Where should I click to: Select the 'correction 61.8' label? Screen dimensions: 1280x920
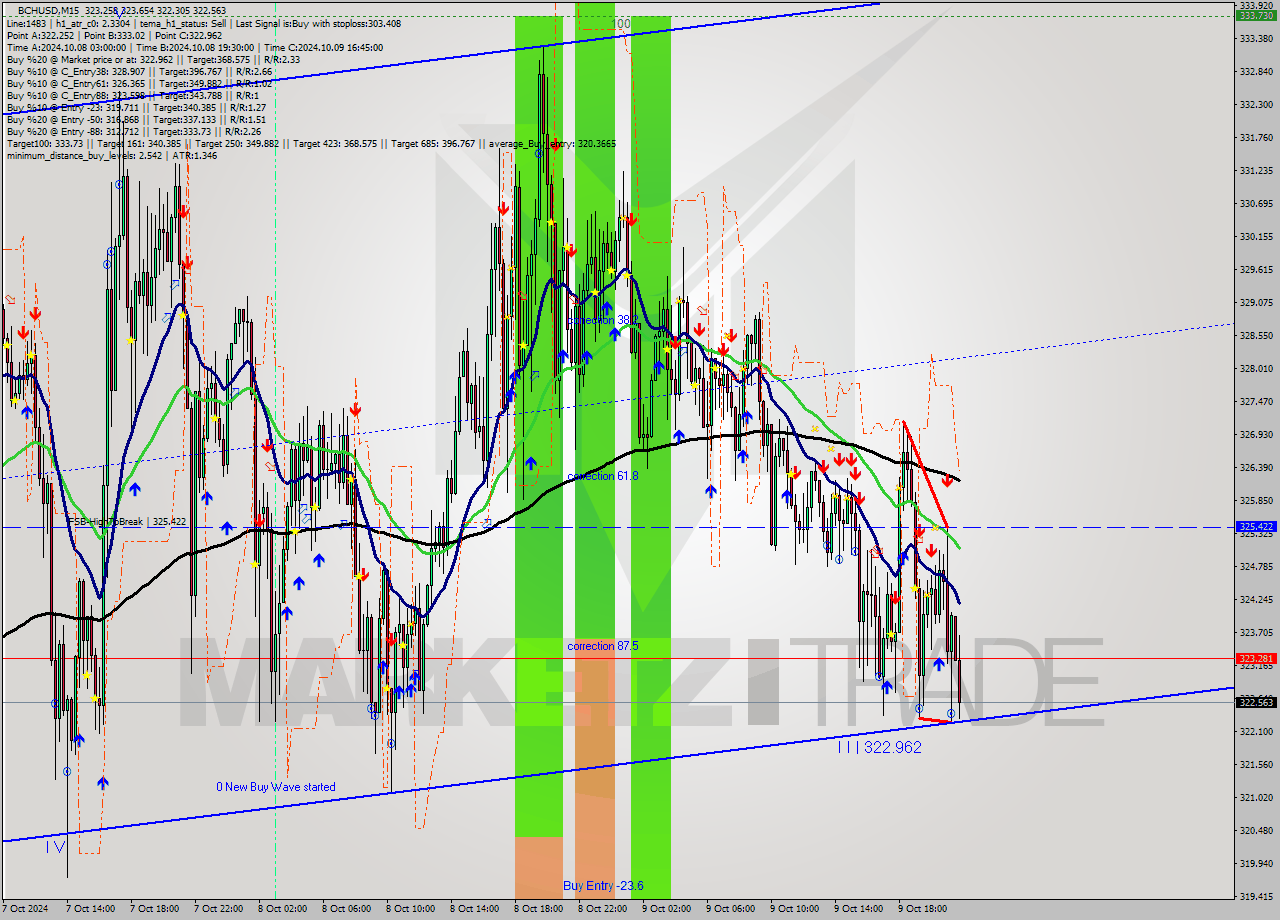[602, 476]
